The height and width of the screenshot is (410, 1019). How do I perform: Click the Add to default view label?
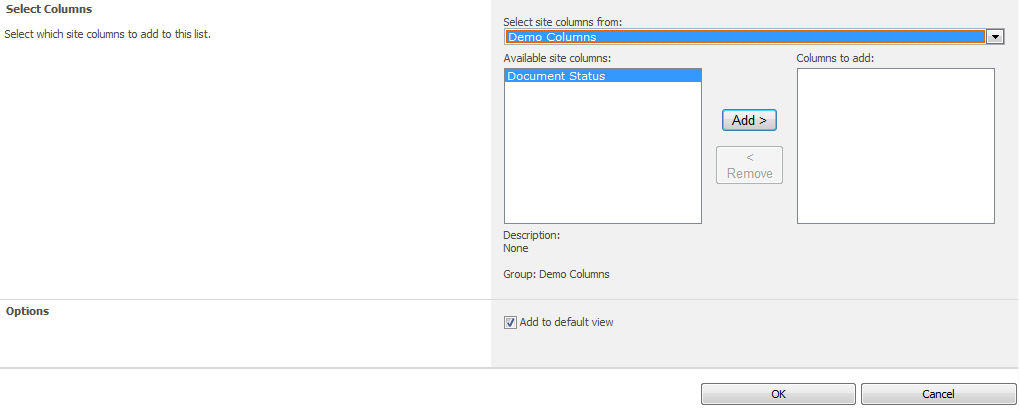pyautogui.click(x=567, y=322)
